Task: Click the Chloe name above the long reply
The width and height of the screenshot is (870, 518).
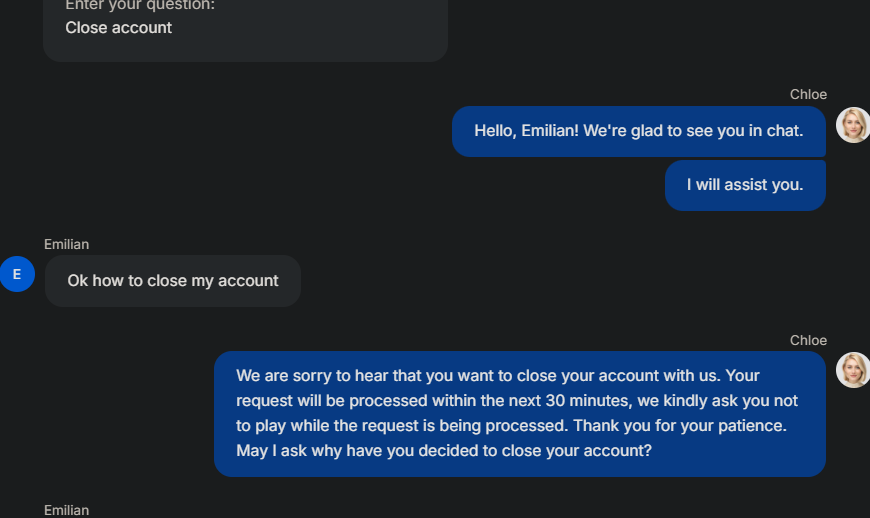Action: click(808, 340)
